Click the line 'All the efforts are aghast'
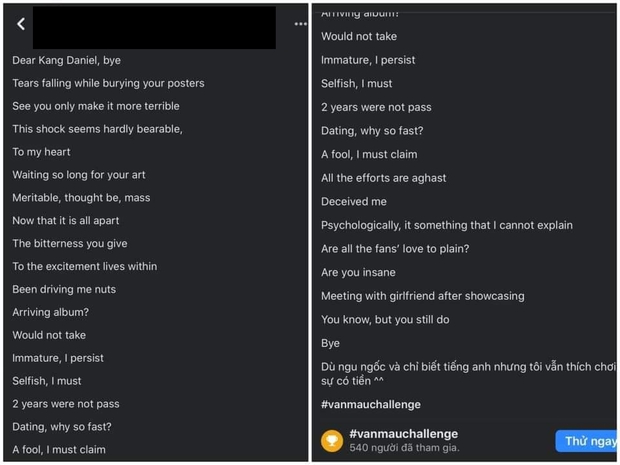Screen dimensions: 620x465 point(384,178)
